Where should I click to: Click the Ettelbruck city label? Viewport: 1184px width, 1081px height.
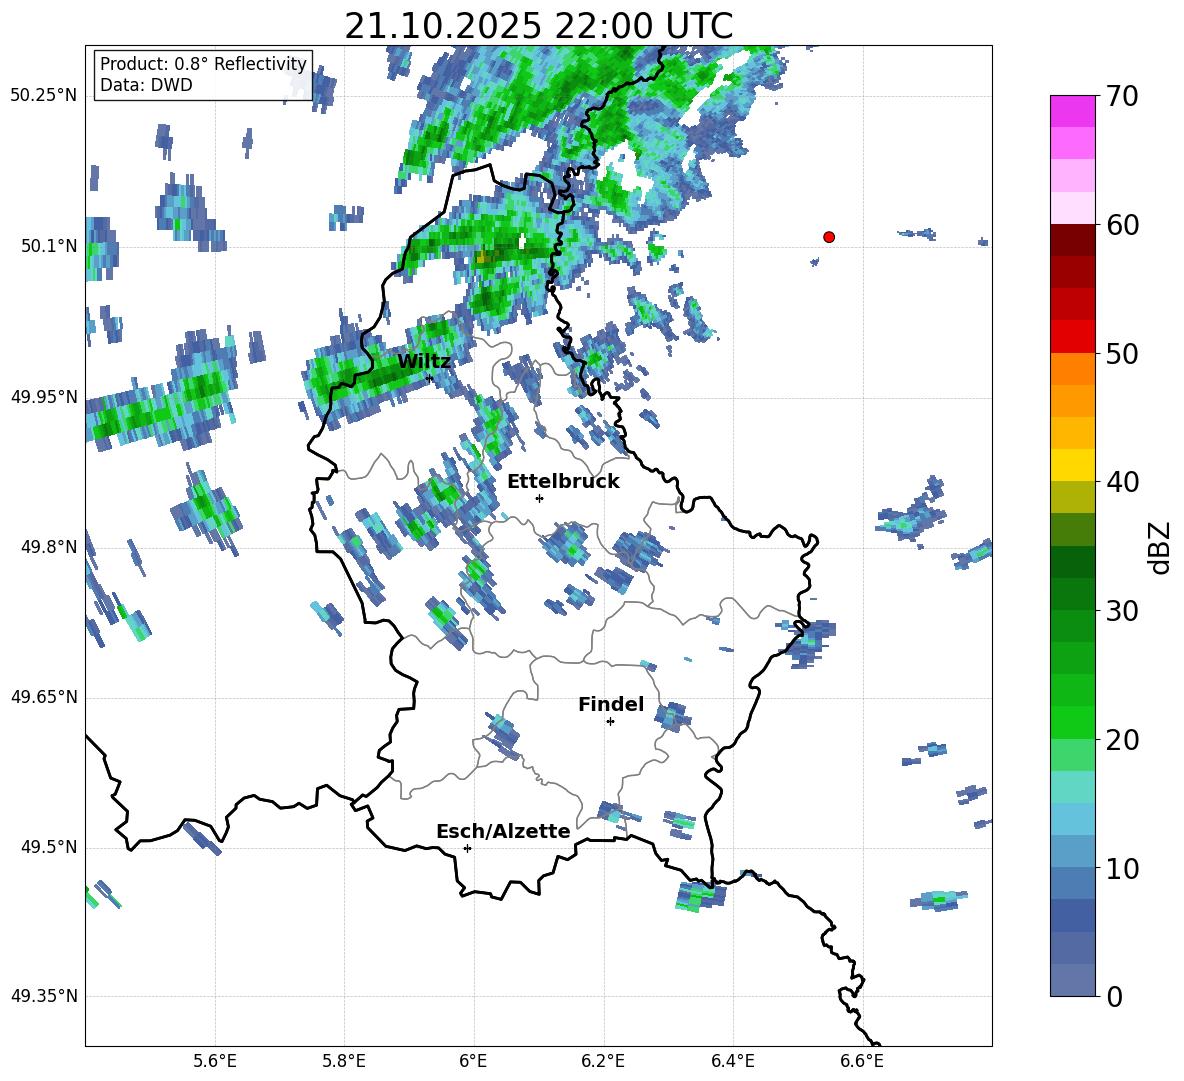point(563,482)
